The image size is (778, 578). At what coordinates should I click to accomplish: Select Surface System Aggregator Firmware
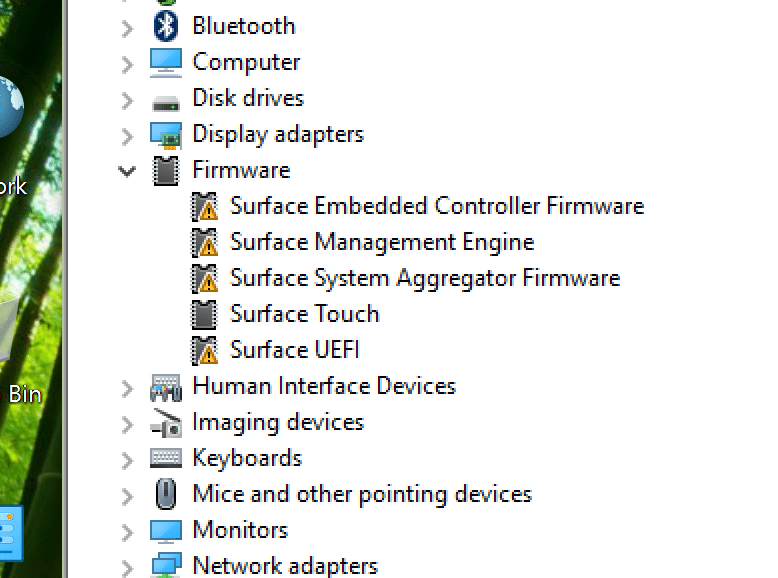425,278
